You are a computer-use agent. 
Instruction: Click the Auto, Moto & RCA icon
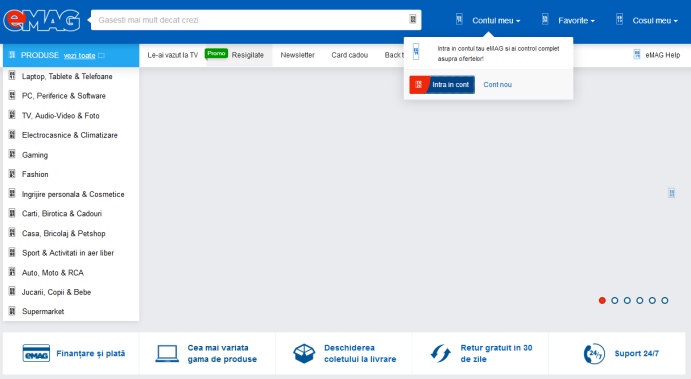[12, 272]
